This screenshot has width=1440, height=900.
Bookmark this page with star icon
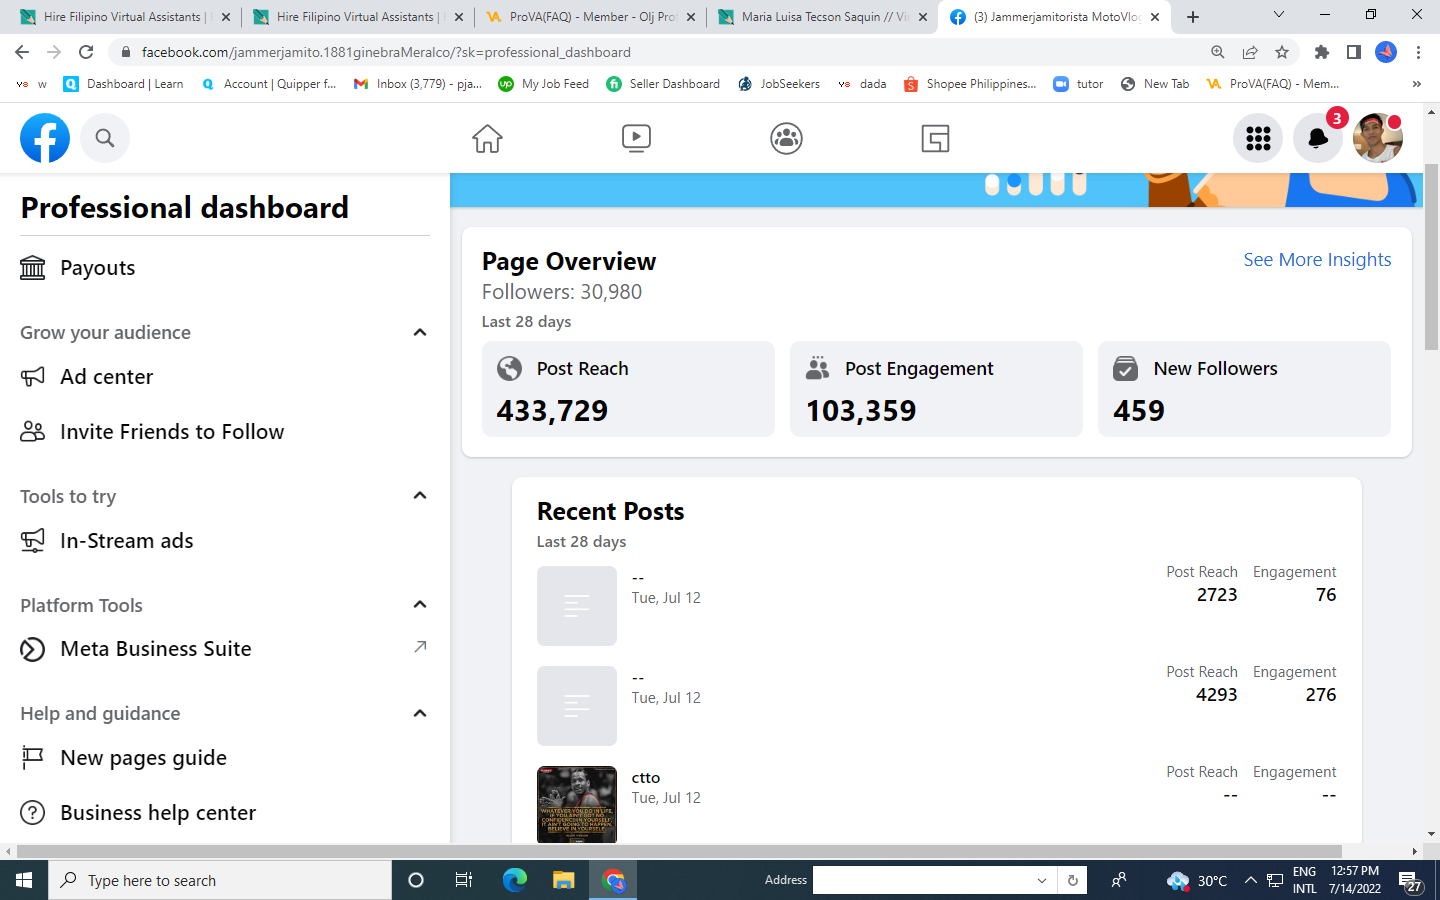point(1282,52)
